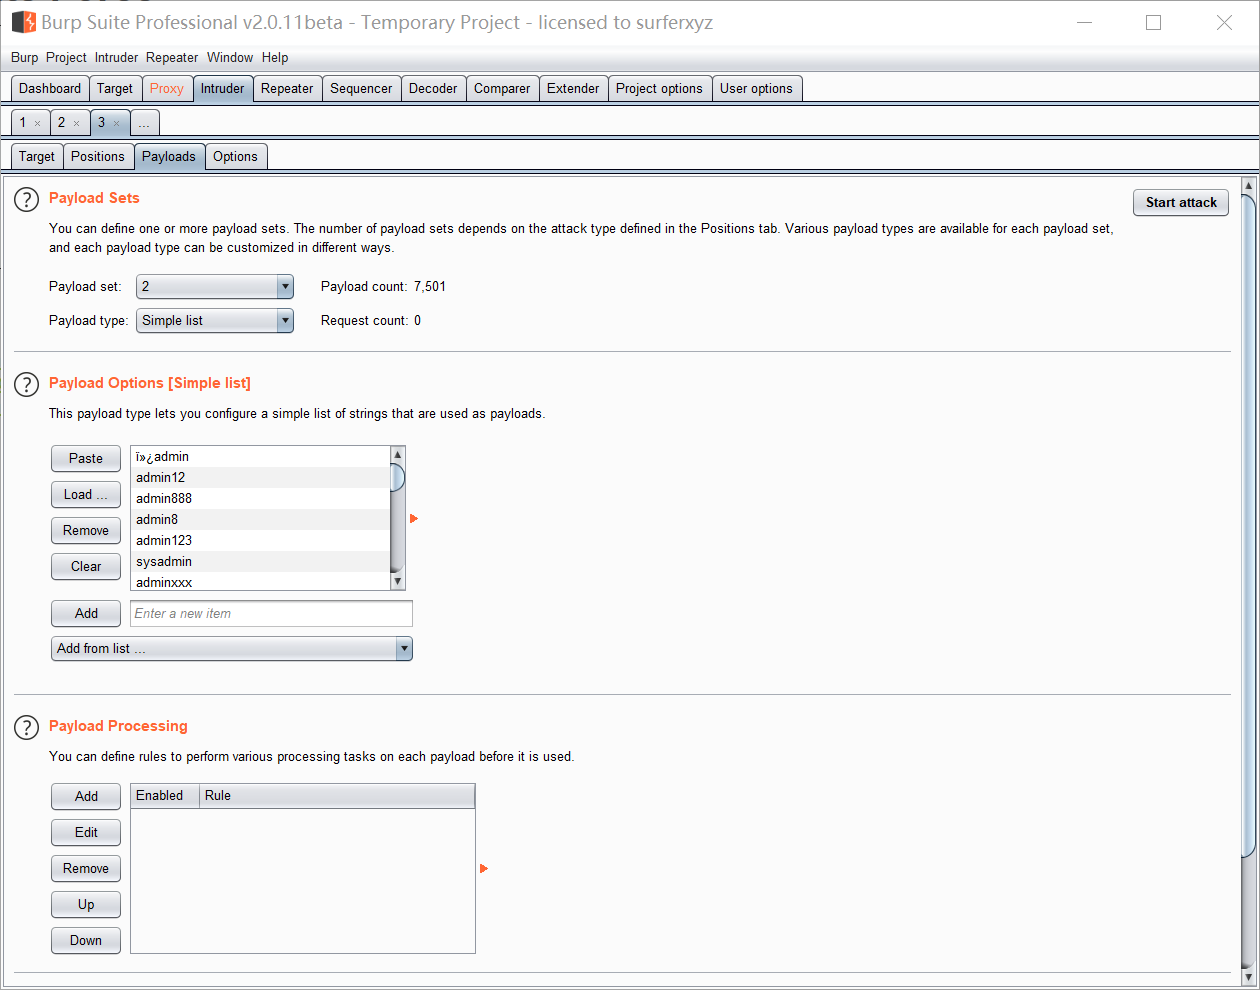This screenshot has width=1260, height=990.
Task: Select payload entry sysadmin
Action: (260, 562)
